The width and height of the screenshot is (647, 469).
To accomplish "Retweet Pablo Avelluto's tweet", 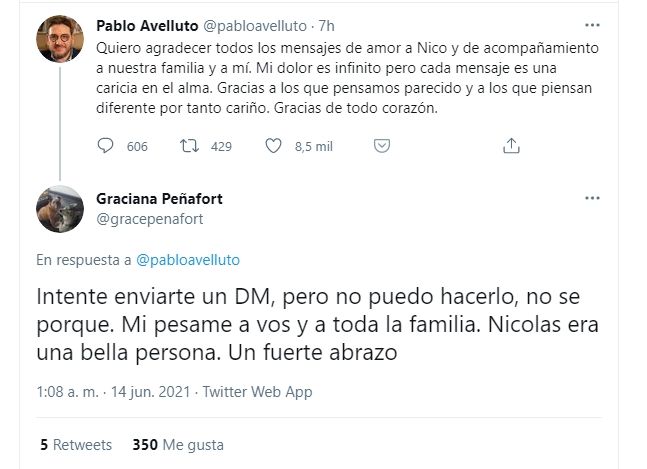I will tap(188, 146).
